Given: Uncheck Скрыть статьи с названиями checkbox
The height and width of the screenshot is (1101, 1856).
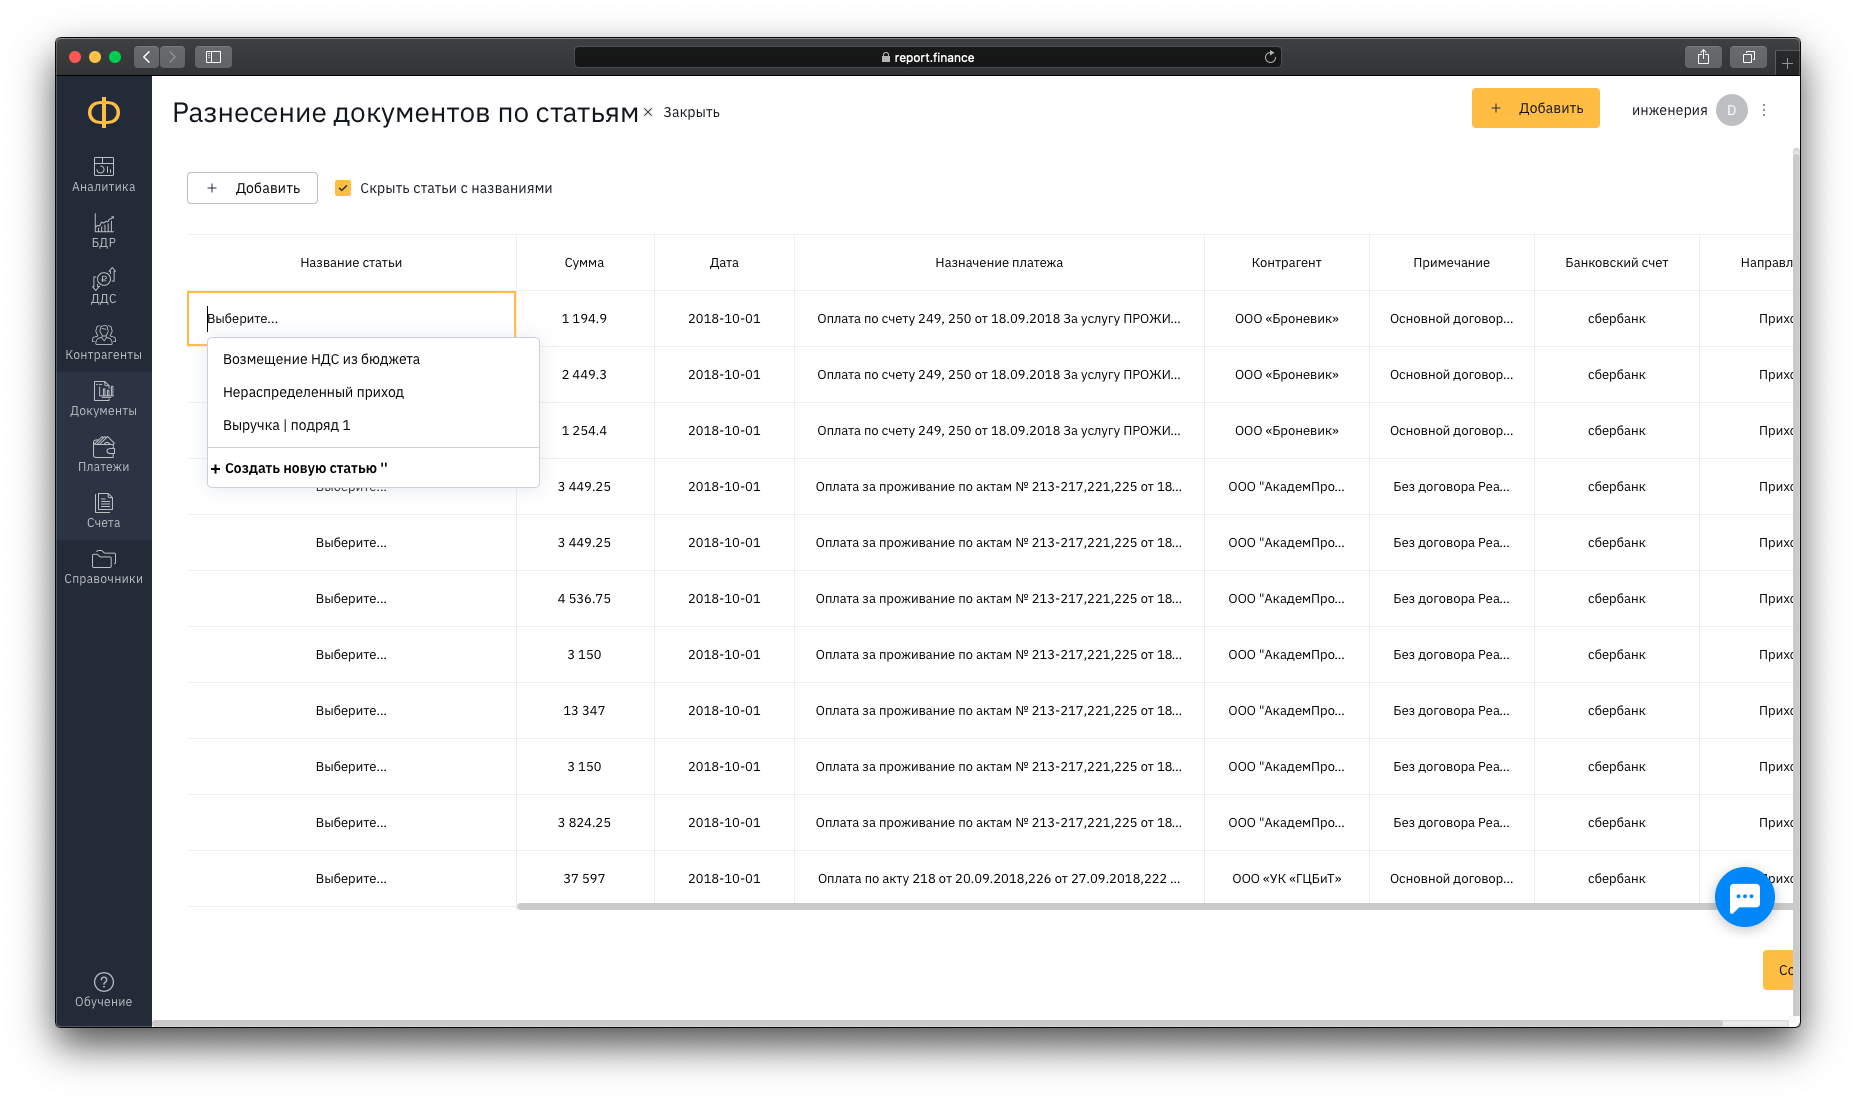Looking at the screenshot, I should (x=343, y=188).
